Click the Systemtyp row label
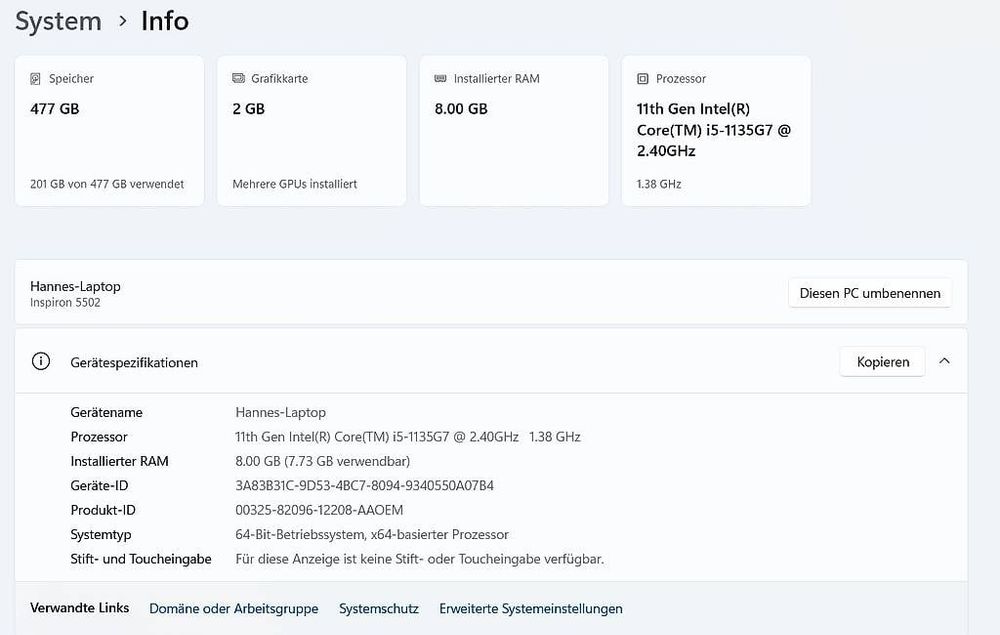The image size is (1000, 635). point(101,534)
